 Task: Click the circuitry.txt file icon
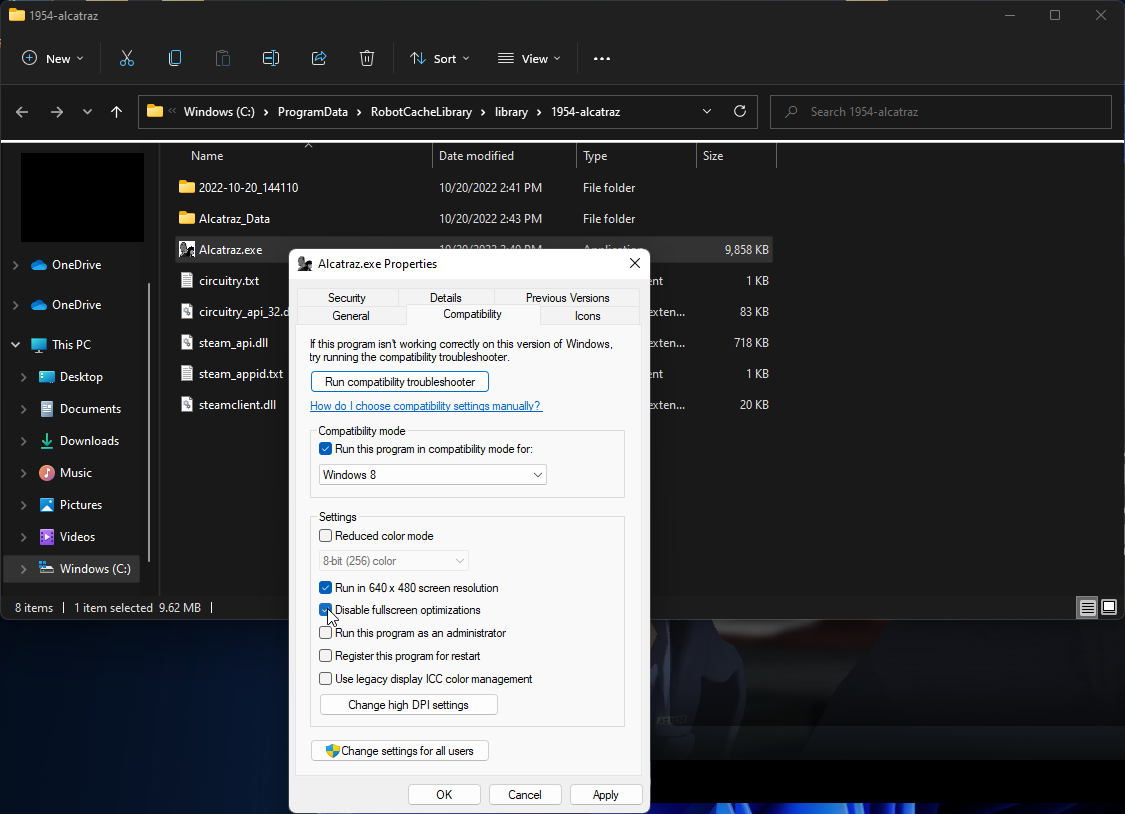point(187,280)
